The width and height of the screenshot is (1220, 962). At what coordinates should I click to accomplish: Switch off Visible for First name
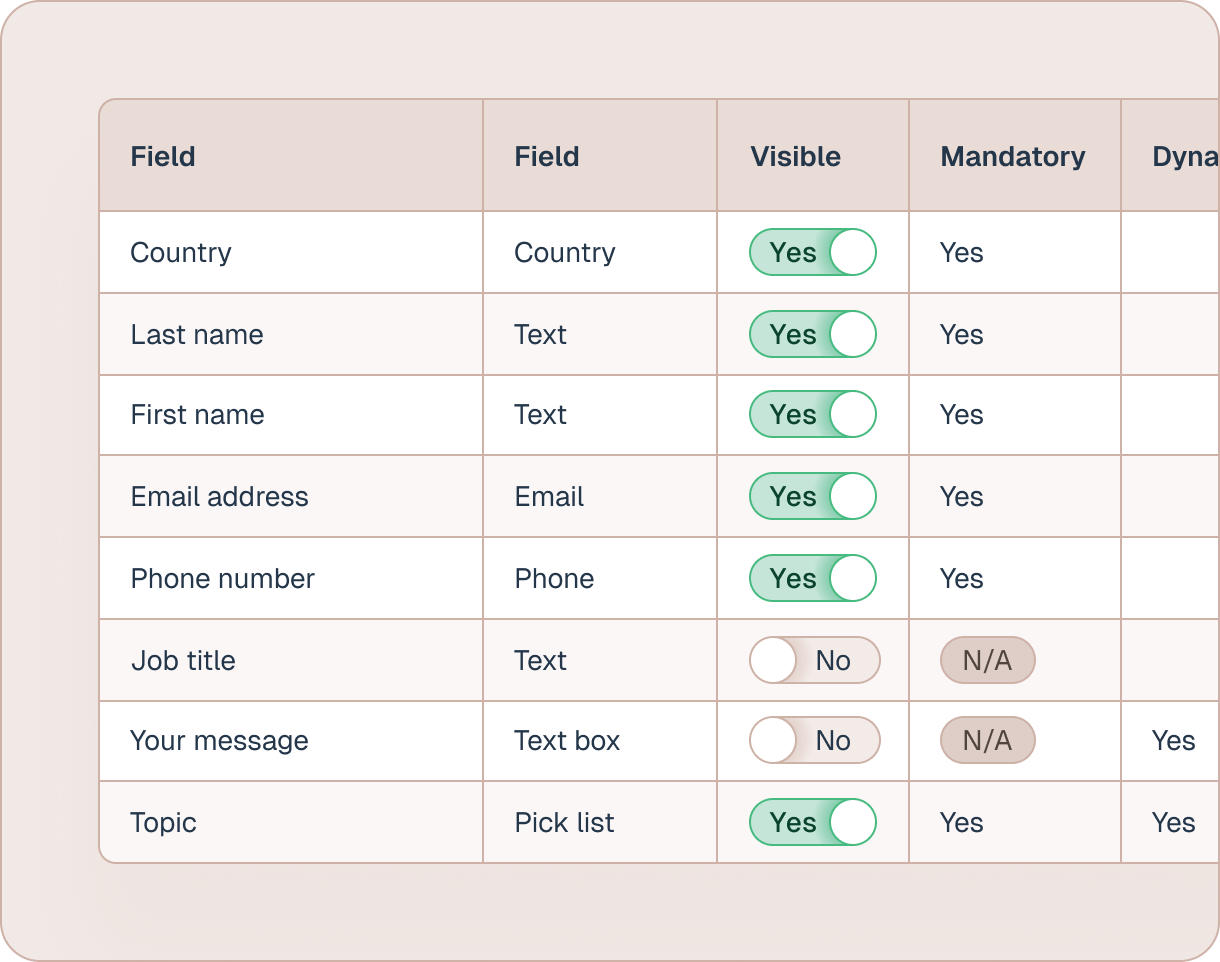[x=812, y=414]
